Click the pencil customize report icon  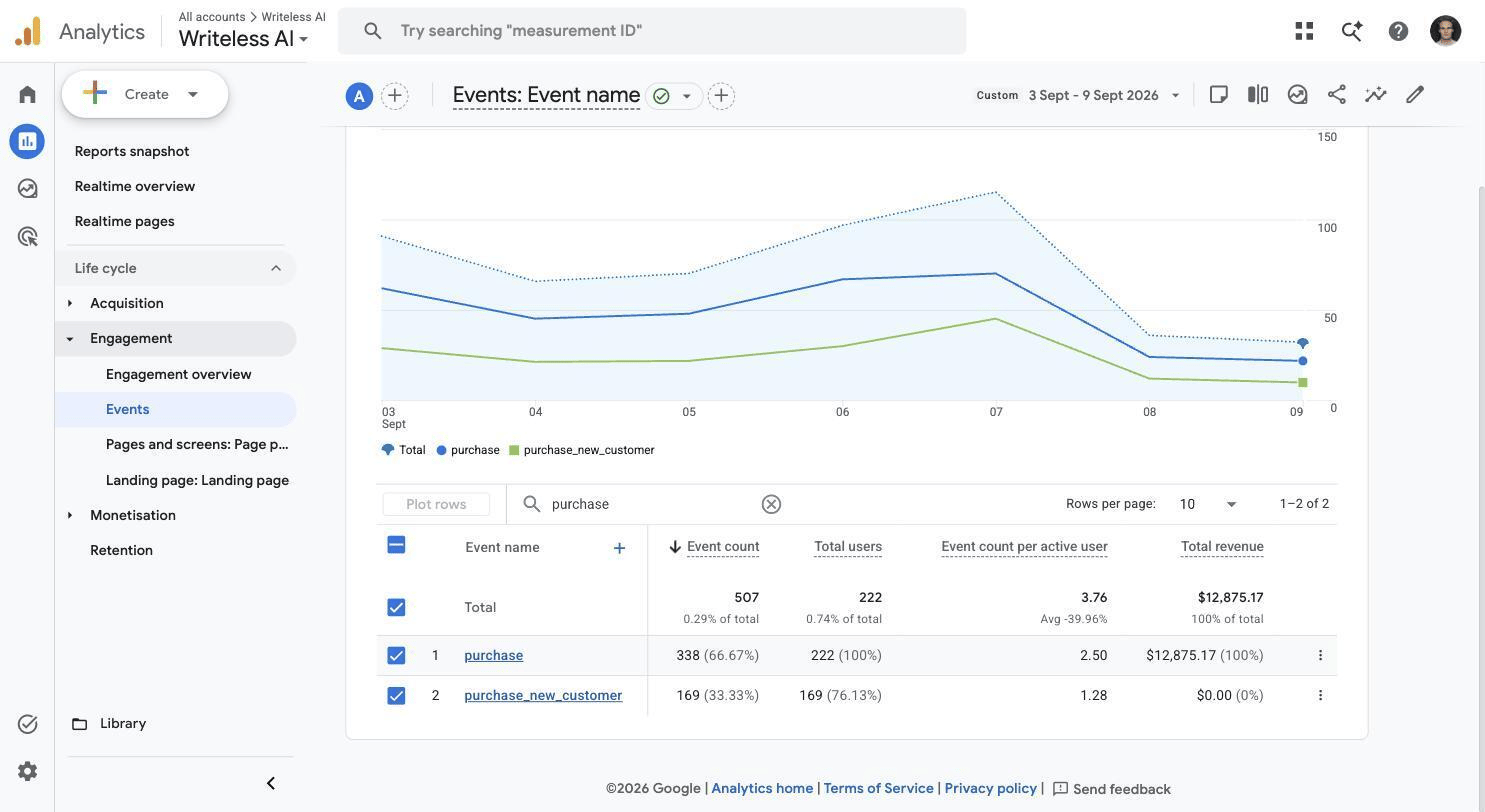[1415, 94]
